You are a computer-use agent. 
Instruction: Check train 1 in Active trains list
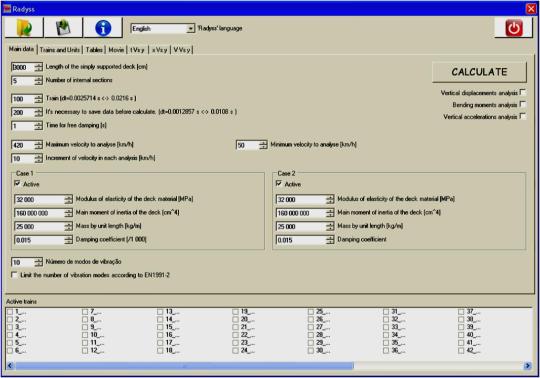[x=10, y=312]
